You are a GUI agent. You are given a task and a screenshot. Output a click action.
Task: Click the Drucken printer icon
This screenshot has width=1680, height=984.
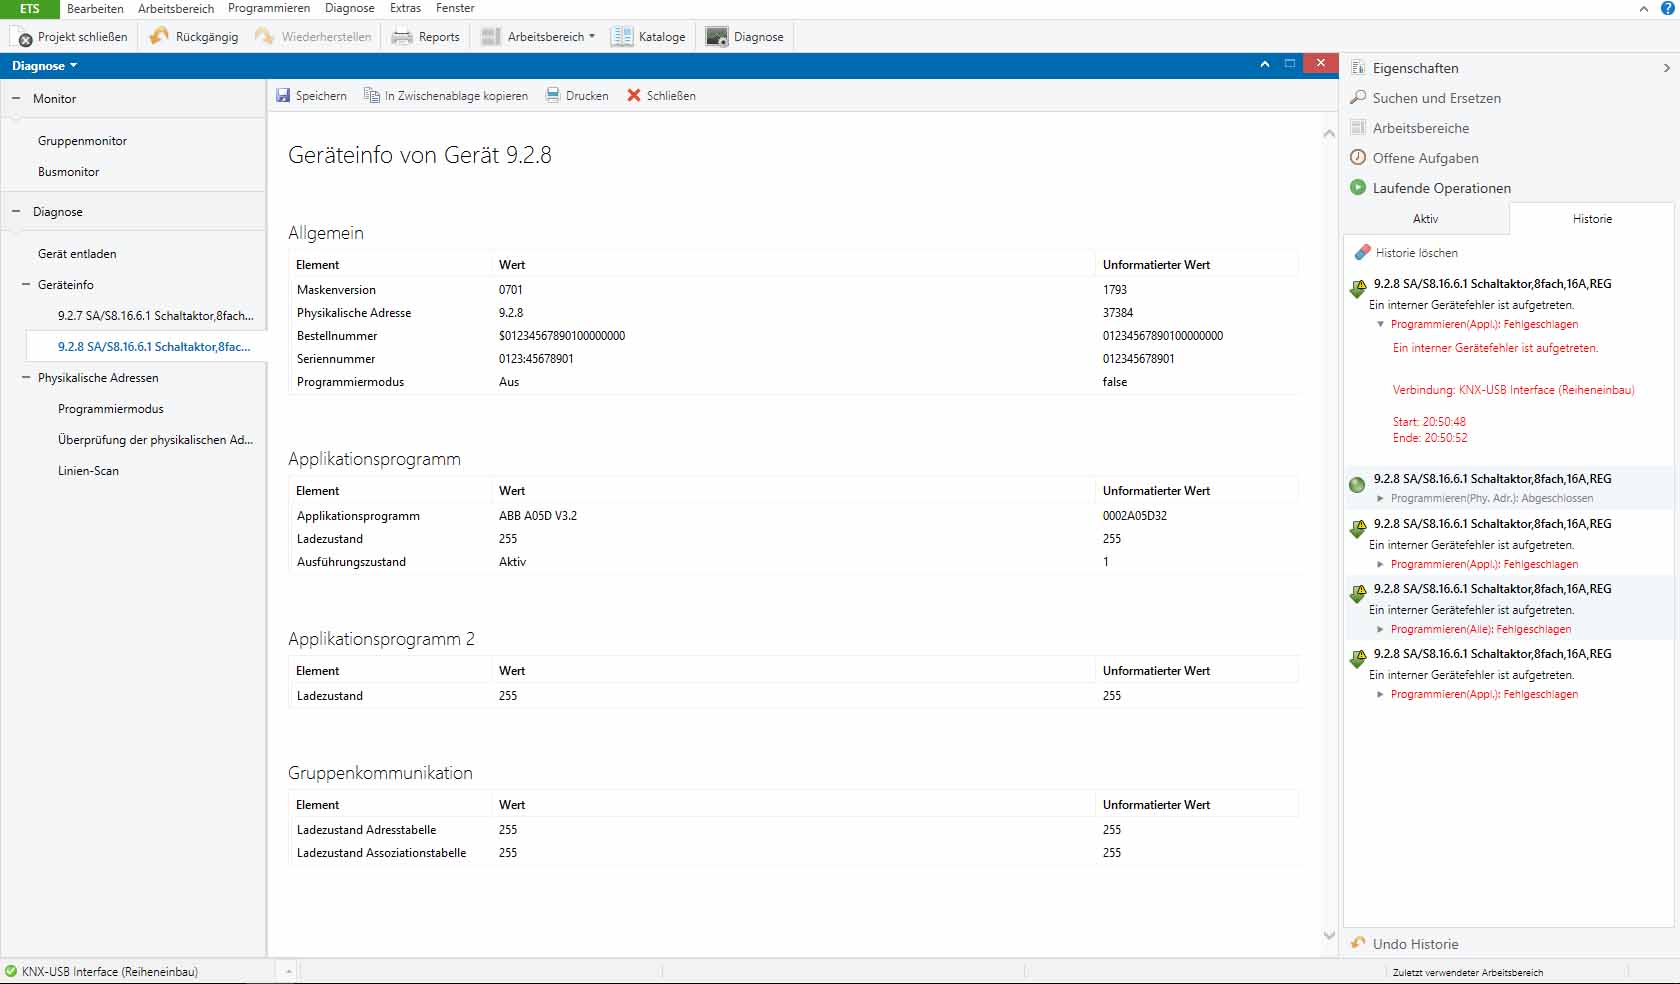tap(553, 96)
